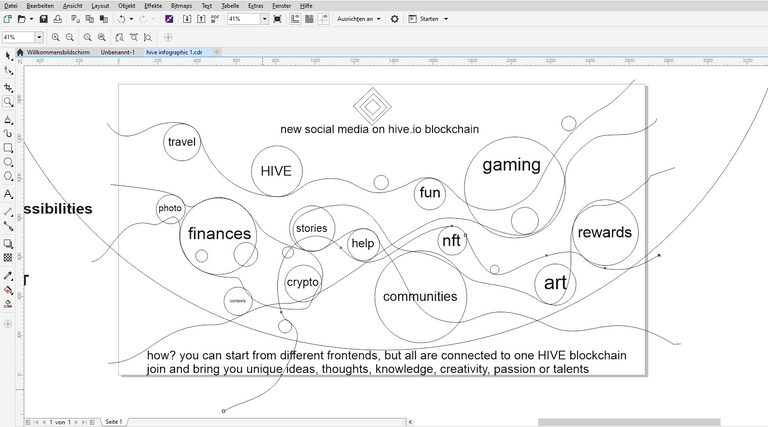Select the Polygon tool
This screenshot has width=768, height=427.
(x=8, y=176)
